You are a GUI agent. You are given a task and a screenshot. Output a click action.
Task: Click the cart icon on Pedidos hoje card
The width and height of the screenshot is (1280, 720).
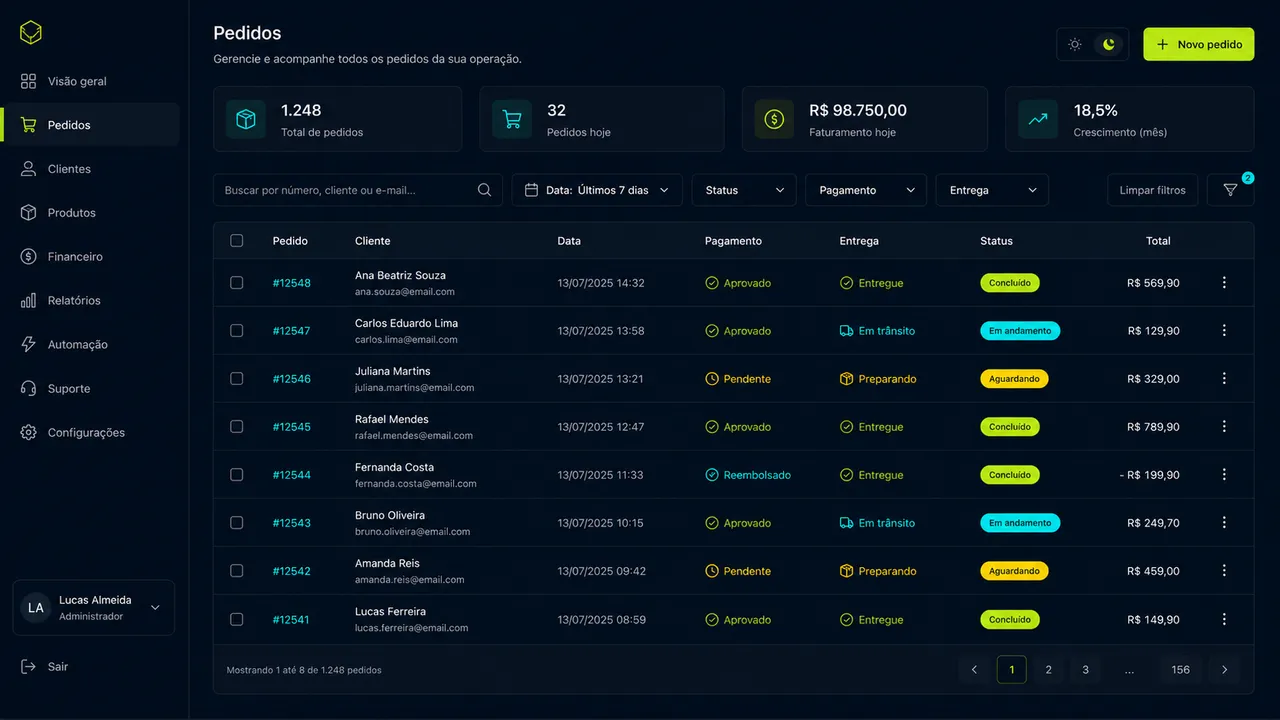coord(512,119)
